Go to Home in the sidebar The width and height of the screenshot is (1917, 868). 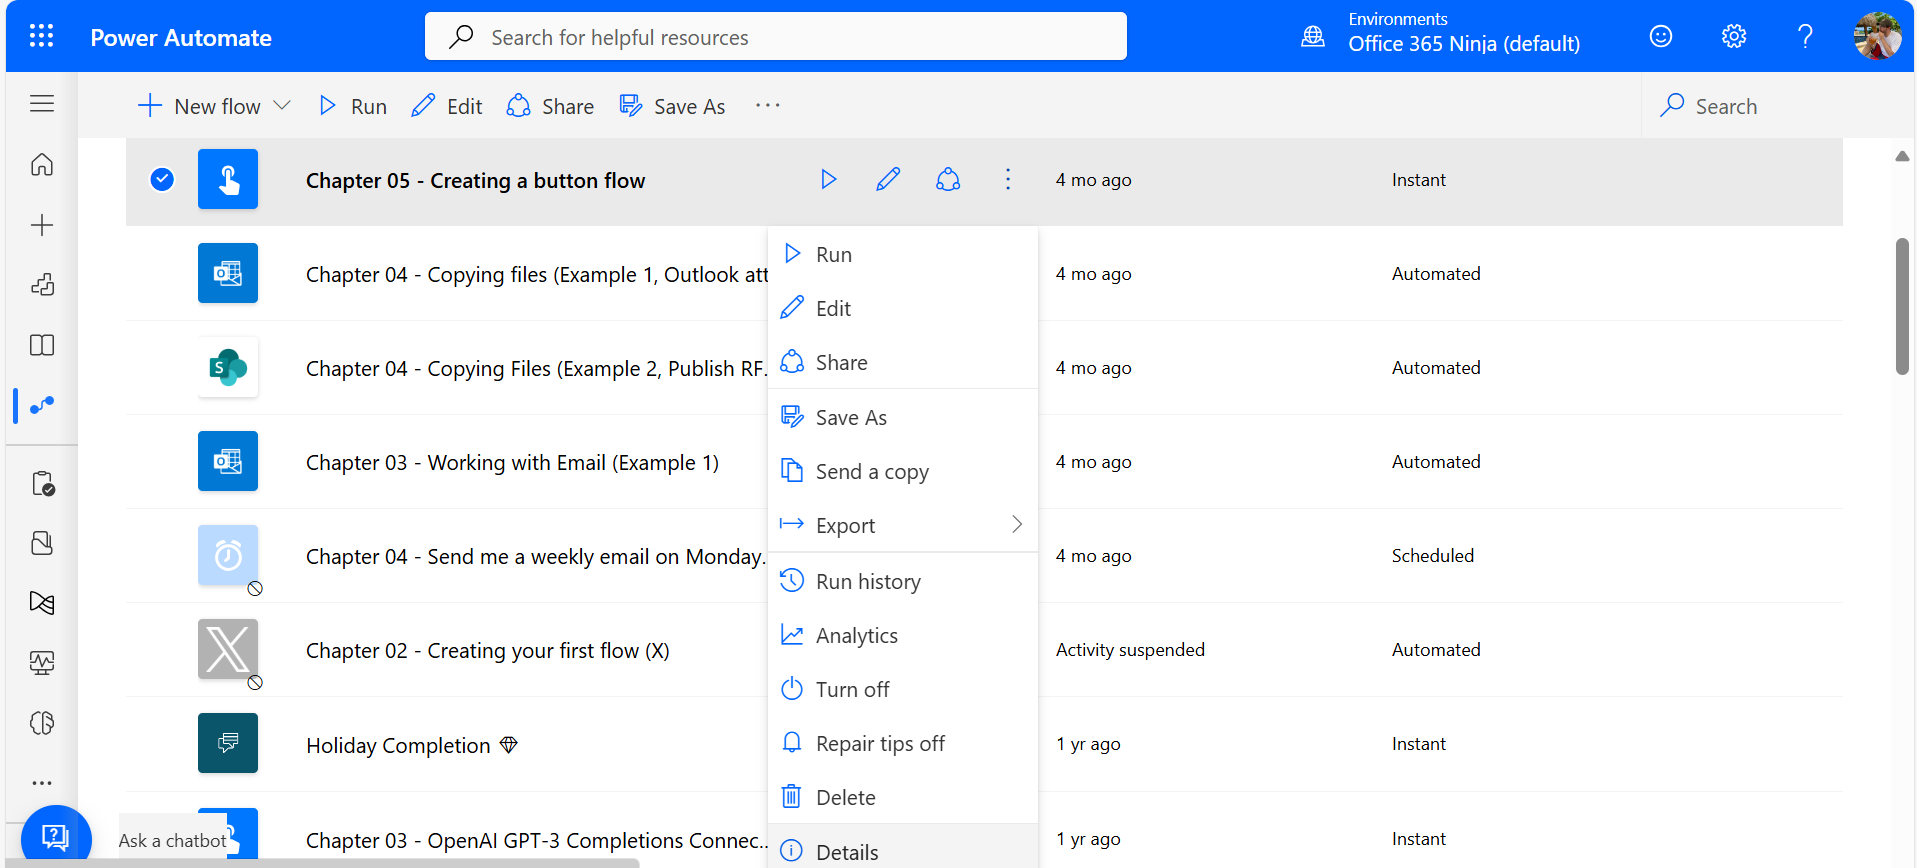click(x=42, y=164)
